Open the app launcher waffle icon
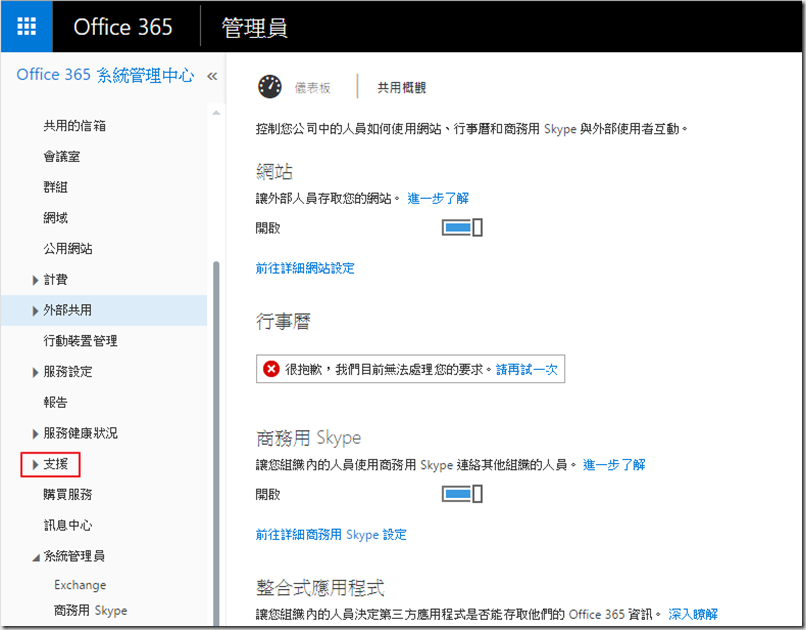This screenshot has height=630, width=806. [27, 27]
